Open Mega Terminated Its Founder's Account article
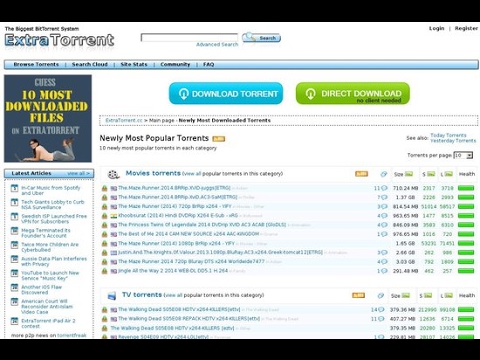 coord(46,233)
